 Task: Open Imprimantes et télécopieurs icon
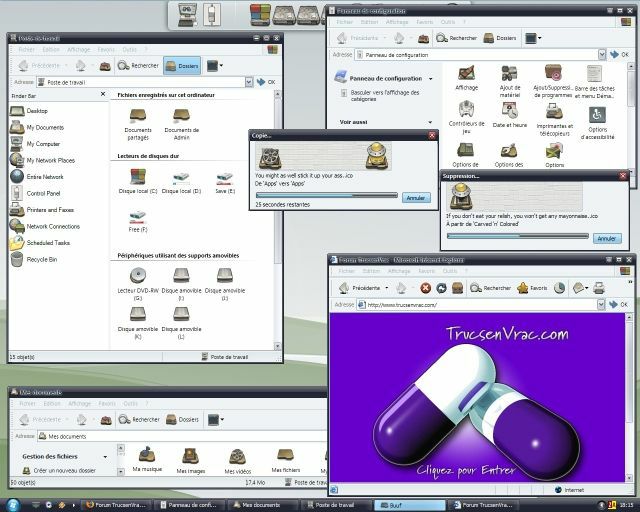(x=554, y=119)
